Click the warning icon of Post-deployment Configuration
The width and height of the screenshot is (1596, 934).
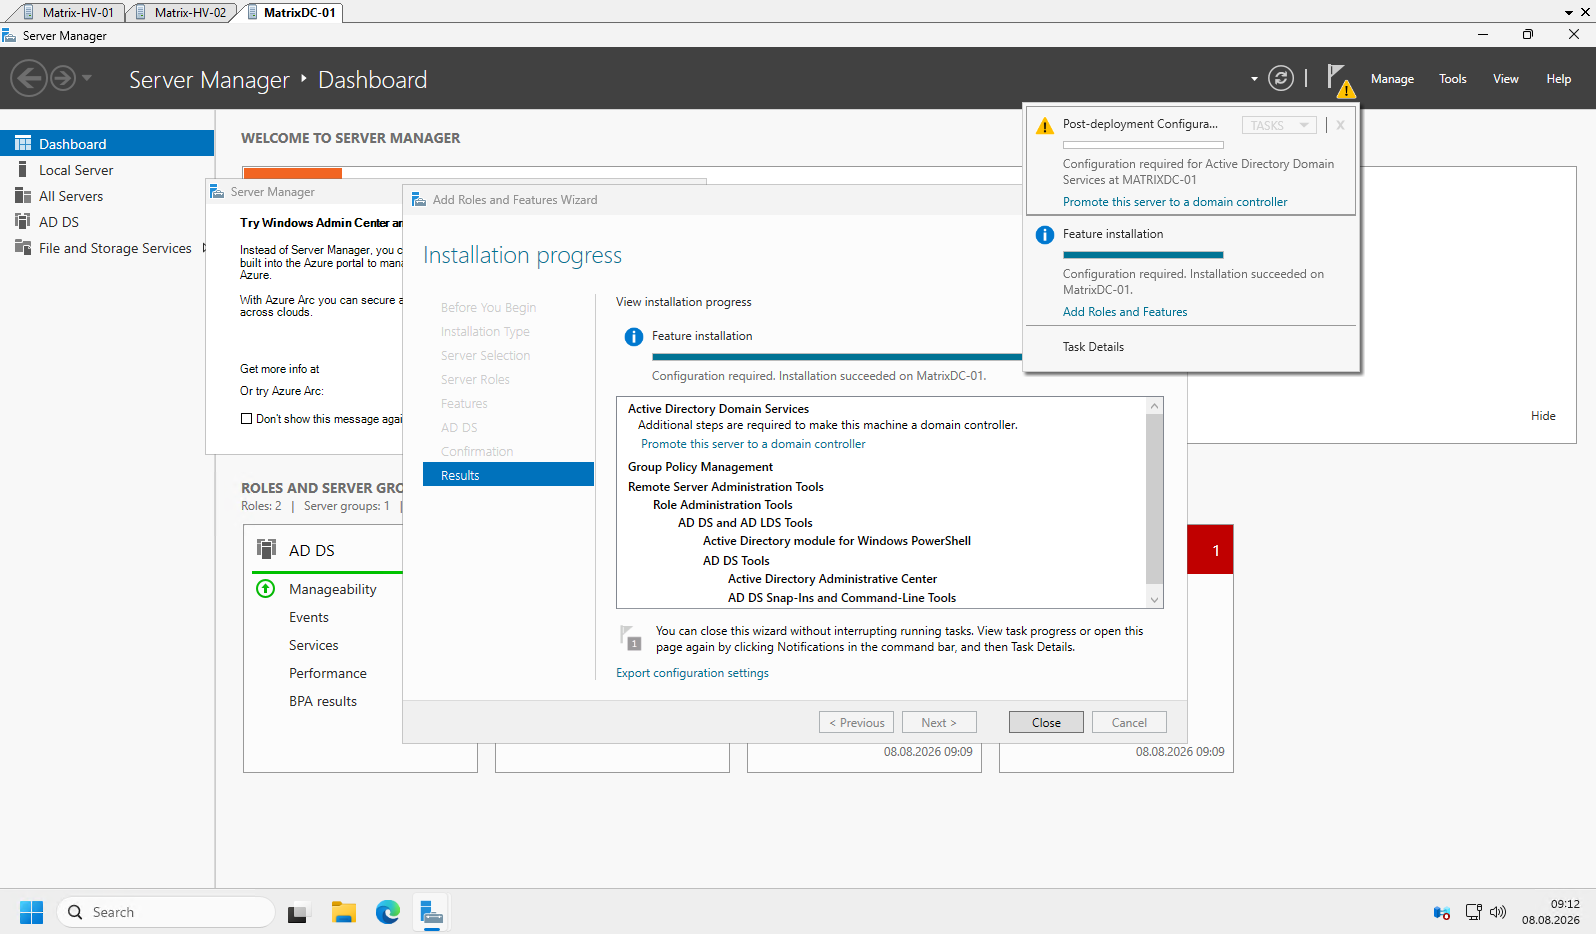click(x=1045, y=126)
